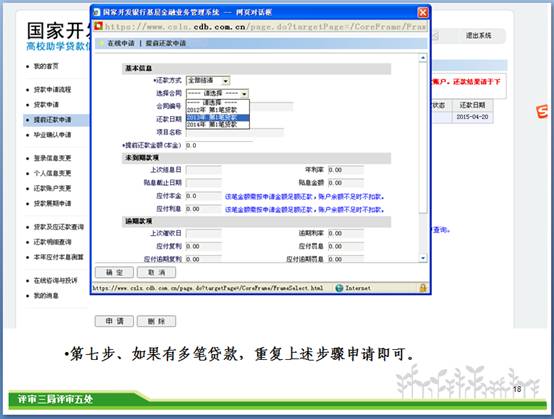This screenshot has width=554, height=419.
Task: Click the 申请 button below the dialog
Action: [114, 321]
